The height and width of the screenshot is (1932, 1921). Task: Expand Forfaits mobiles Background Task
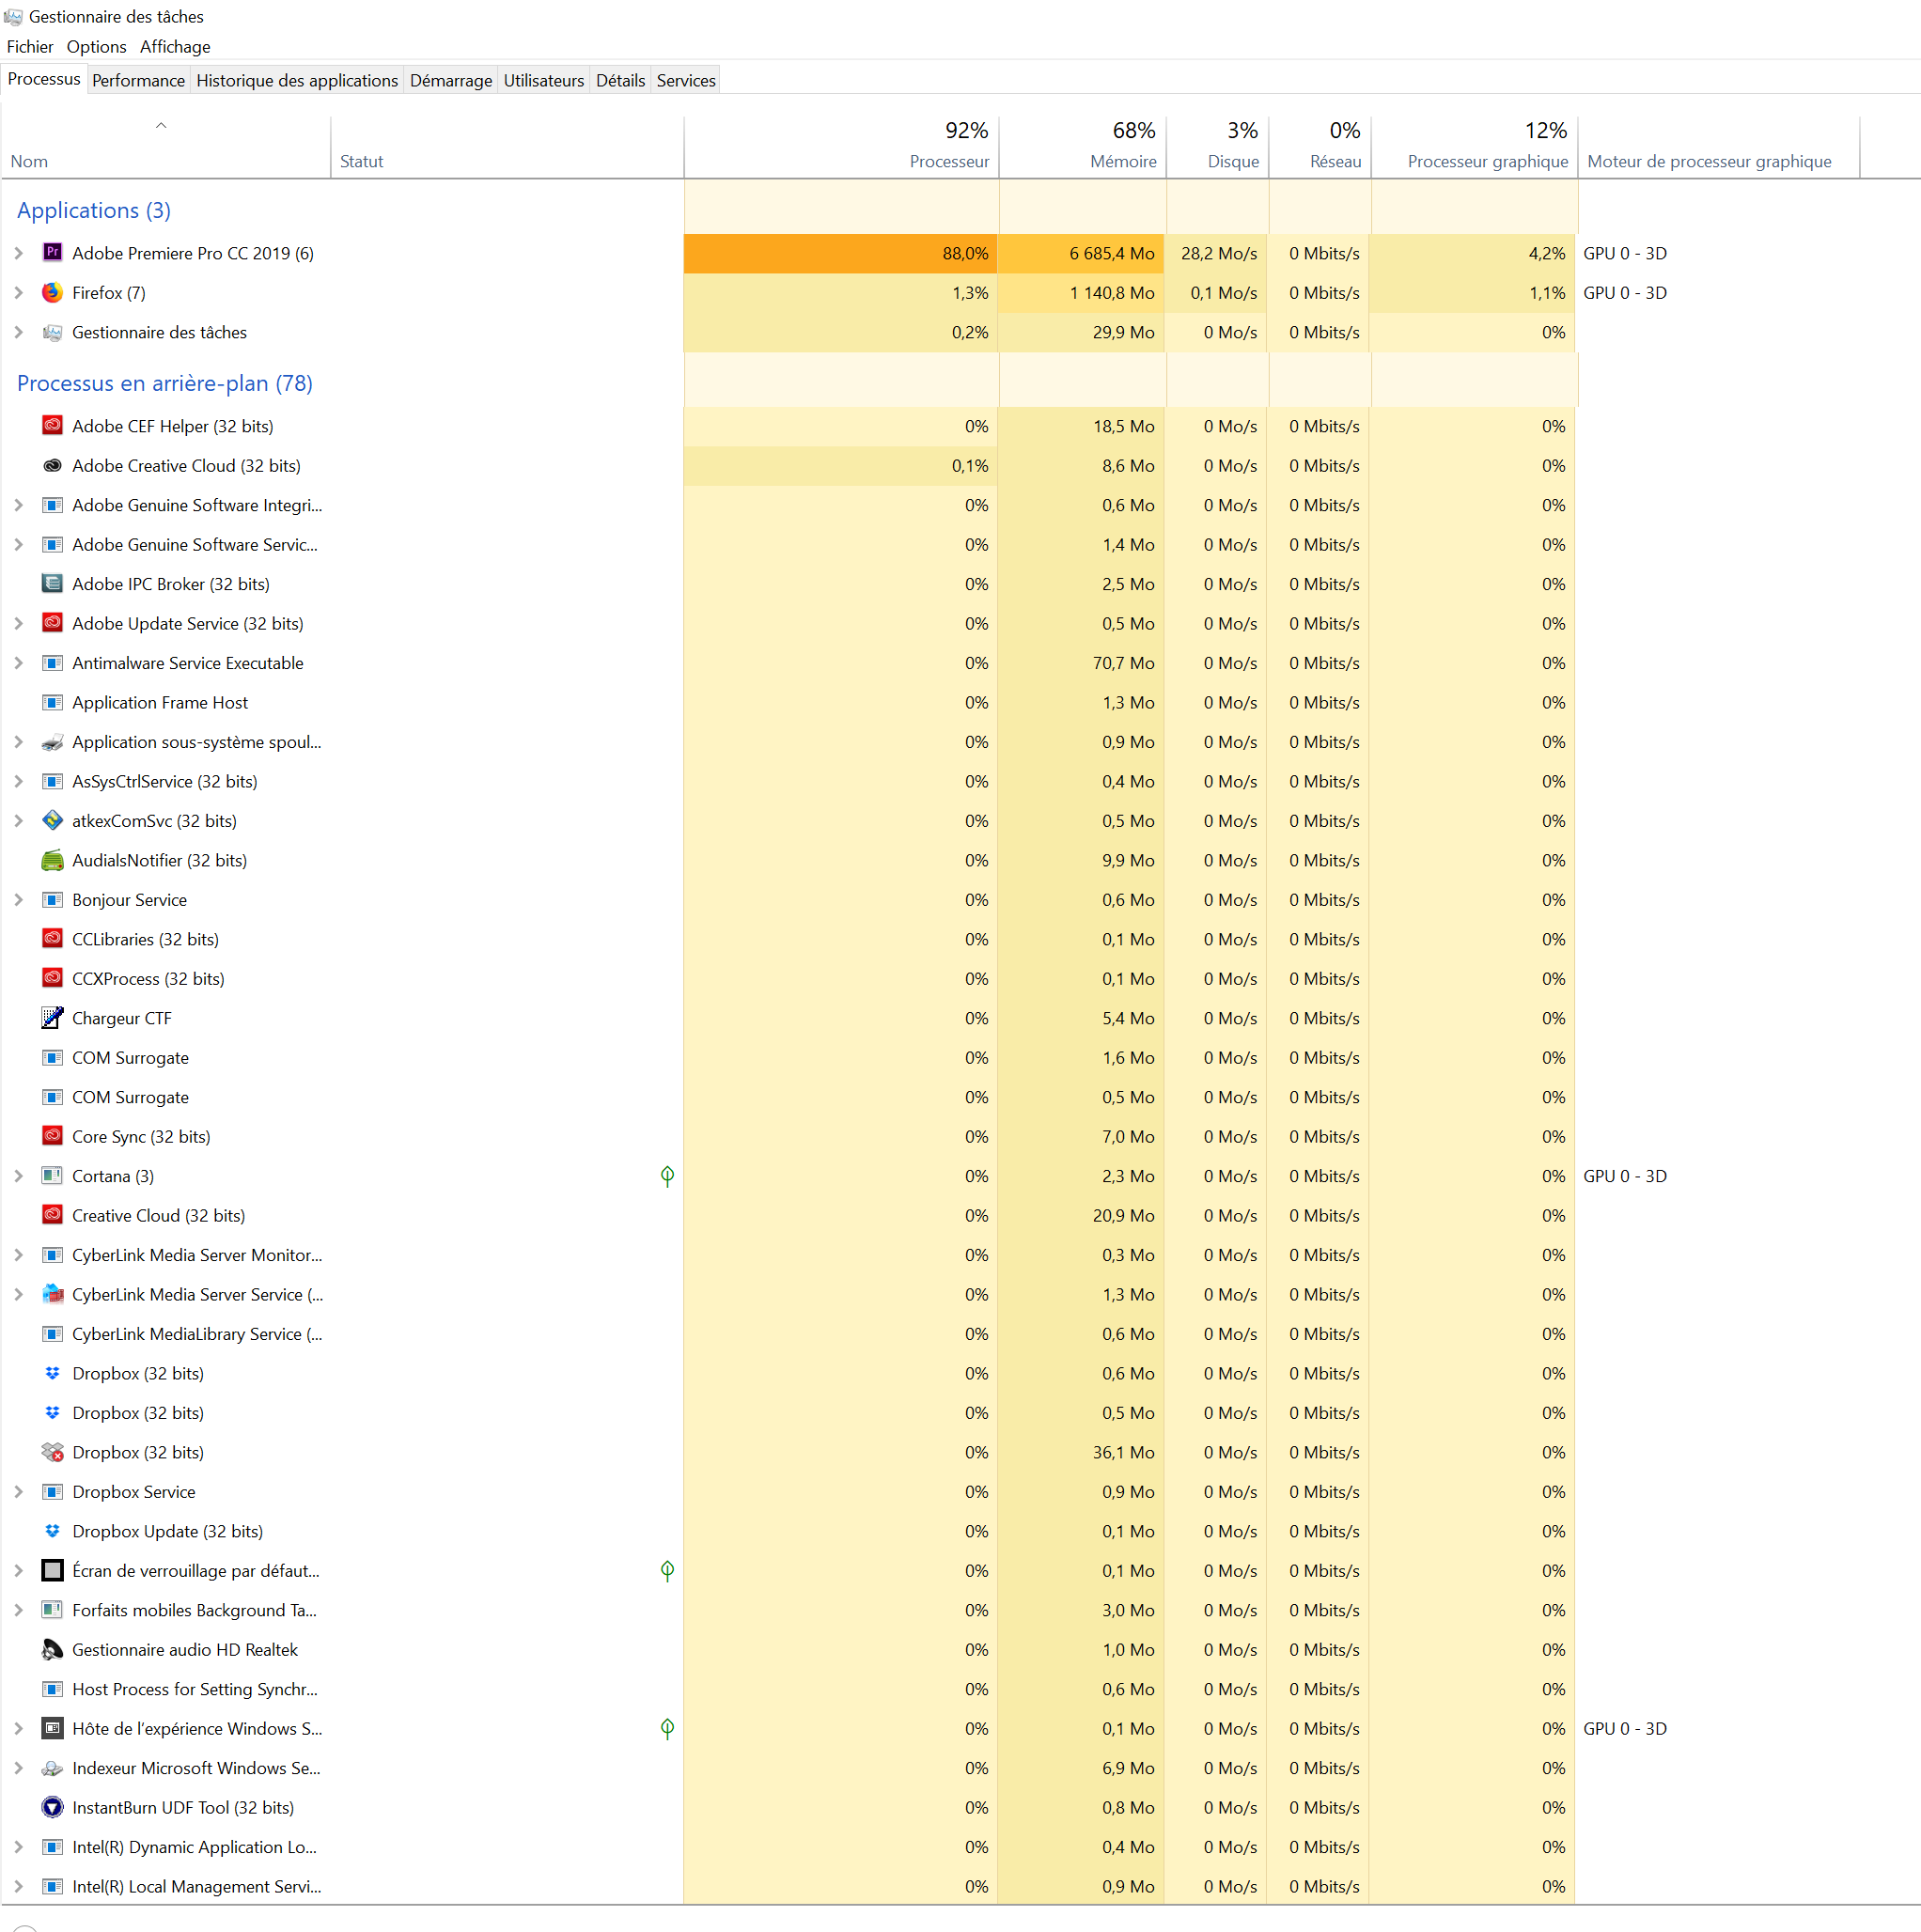coord(19,1610)
